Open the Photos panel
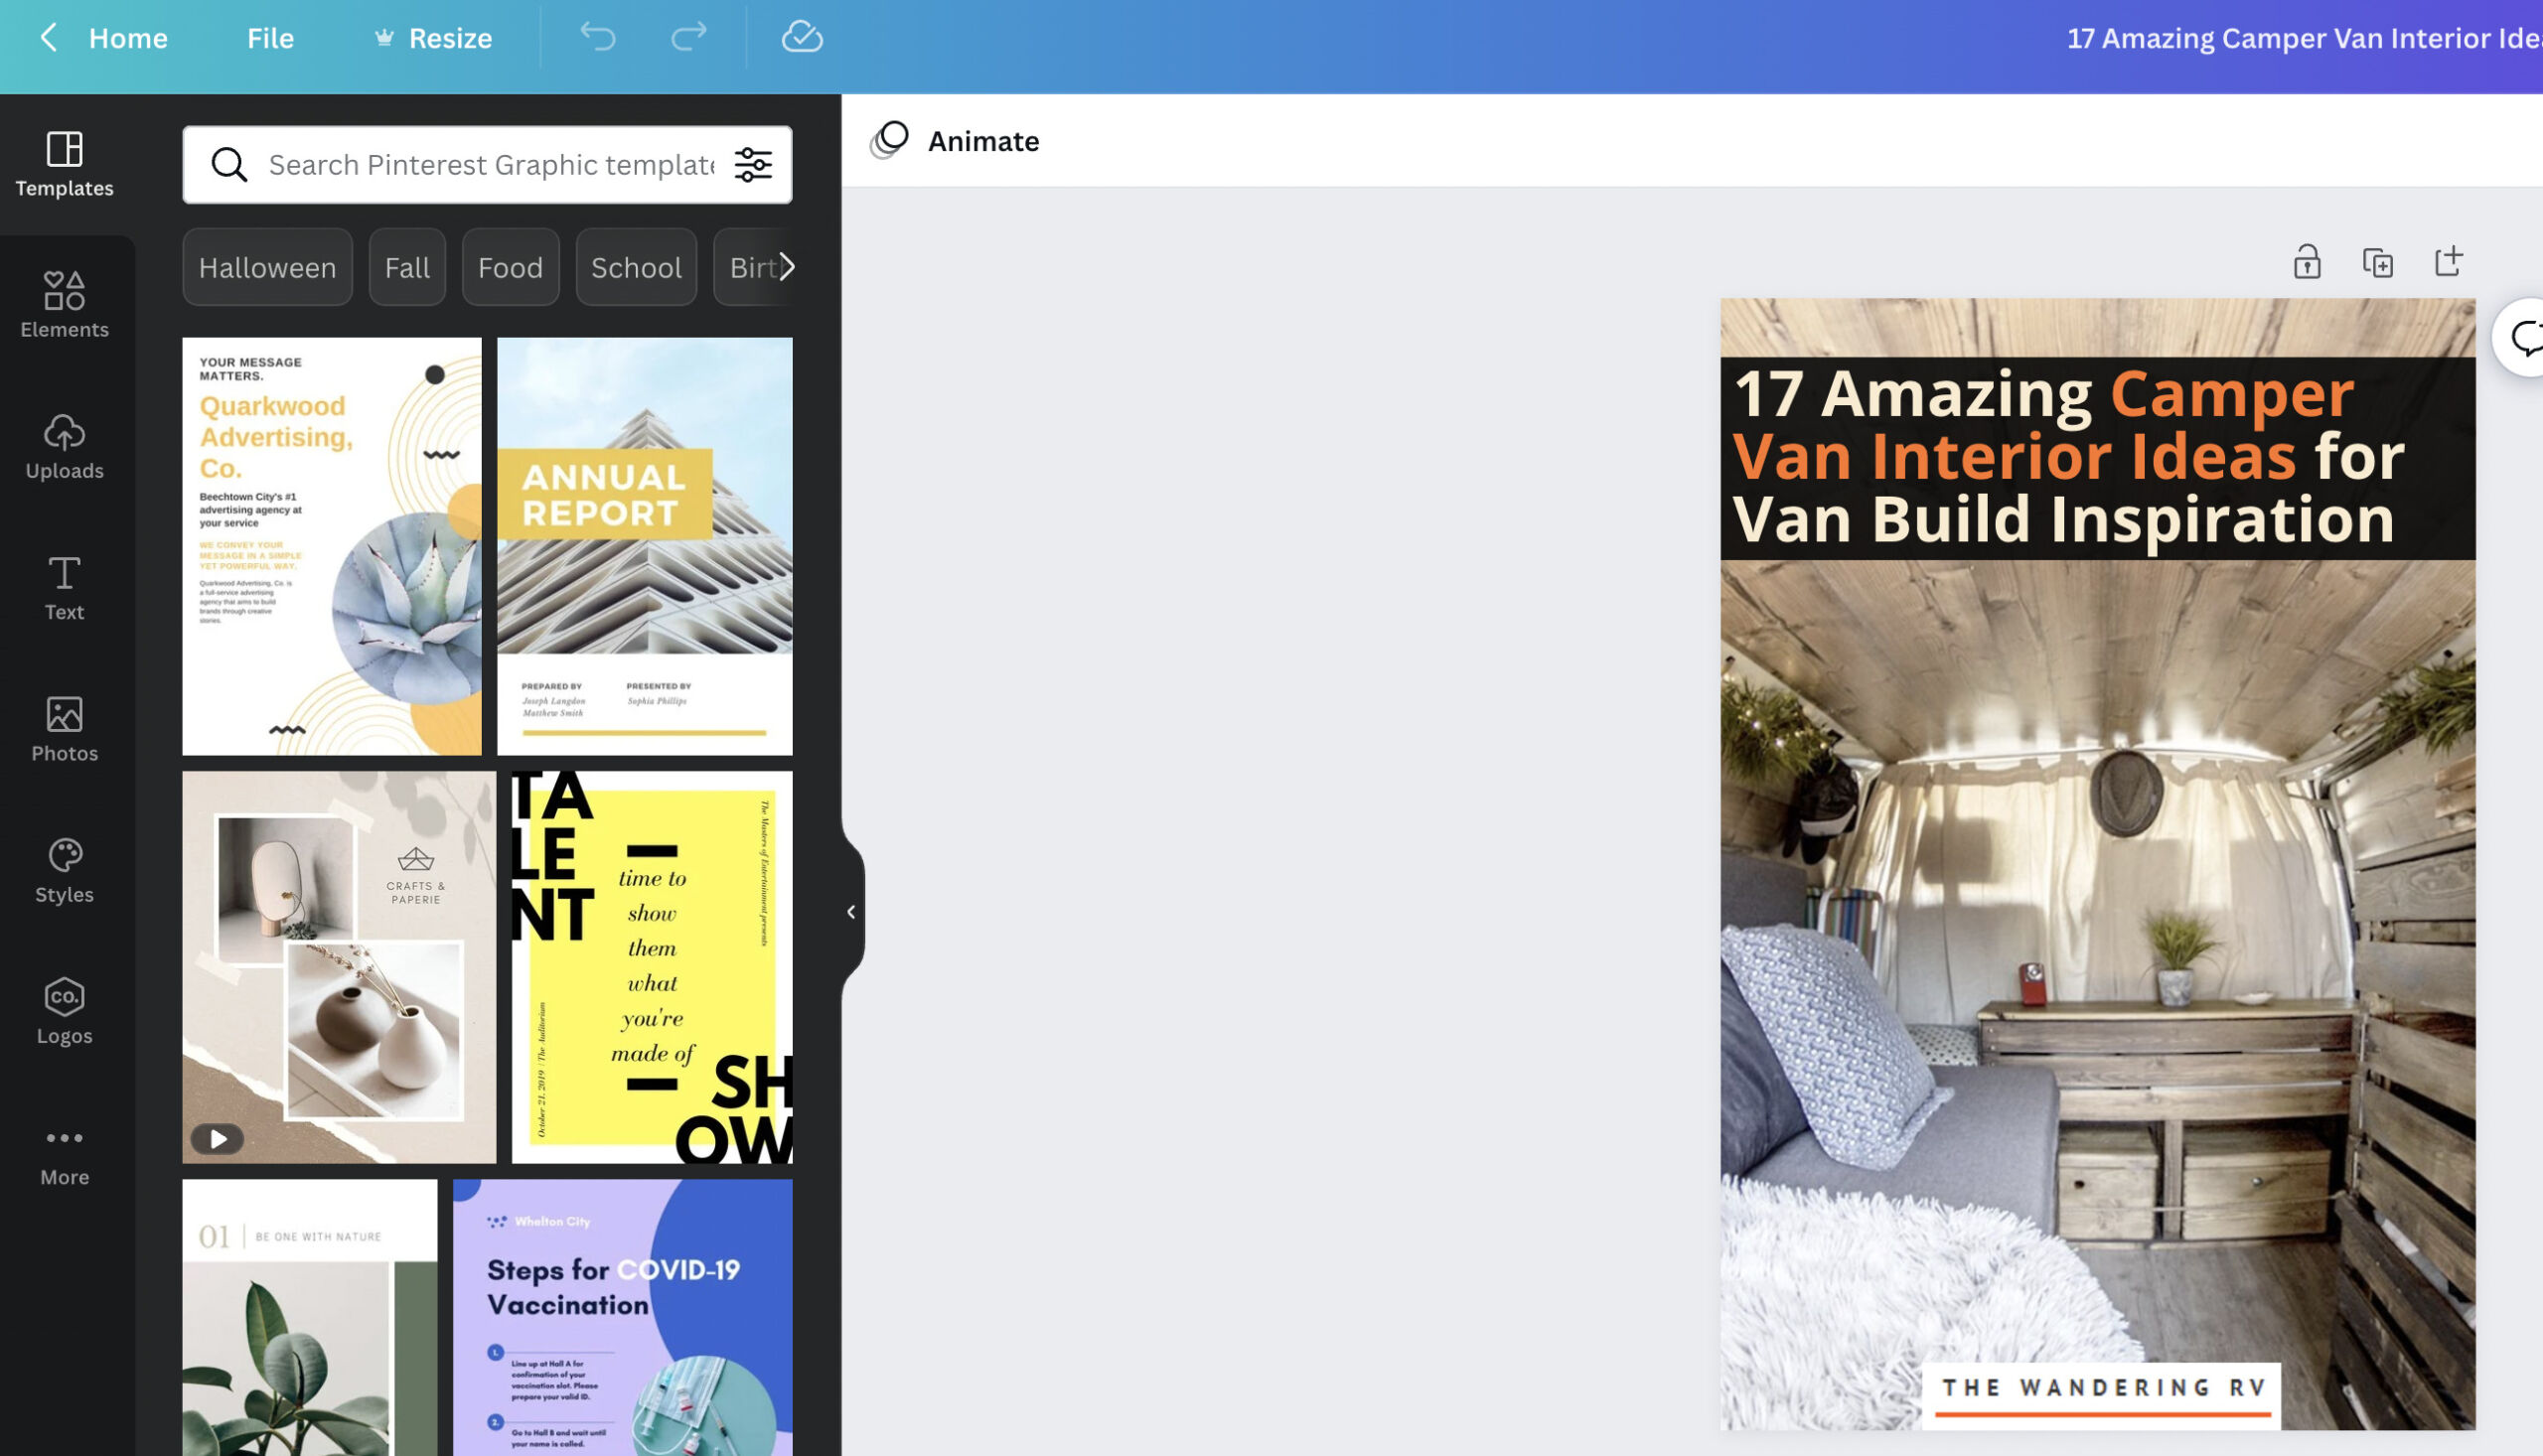The height and width of the screenshot is (1456, 2543). [65, 730]
